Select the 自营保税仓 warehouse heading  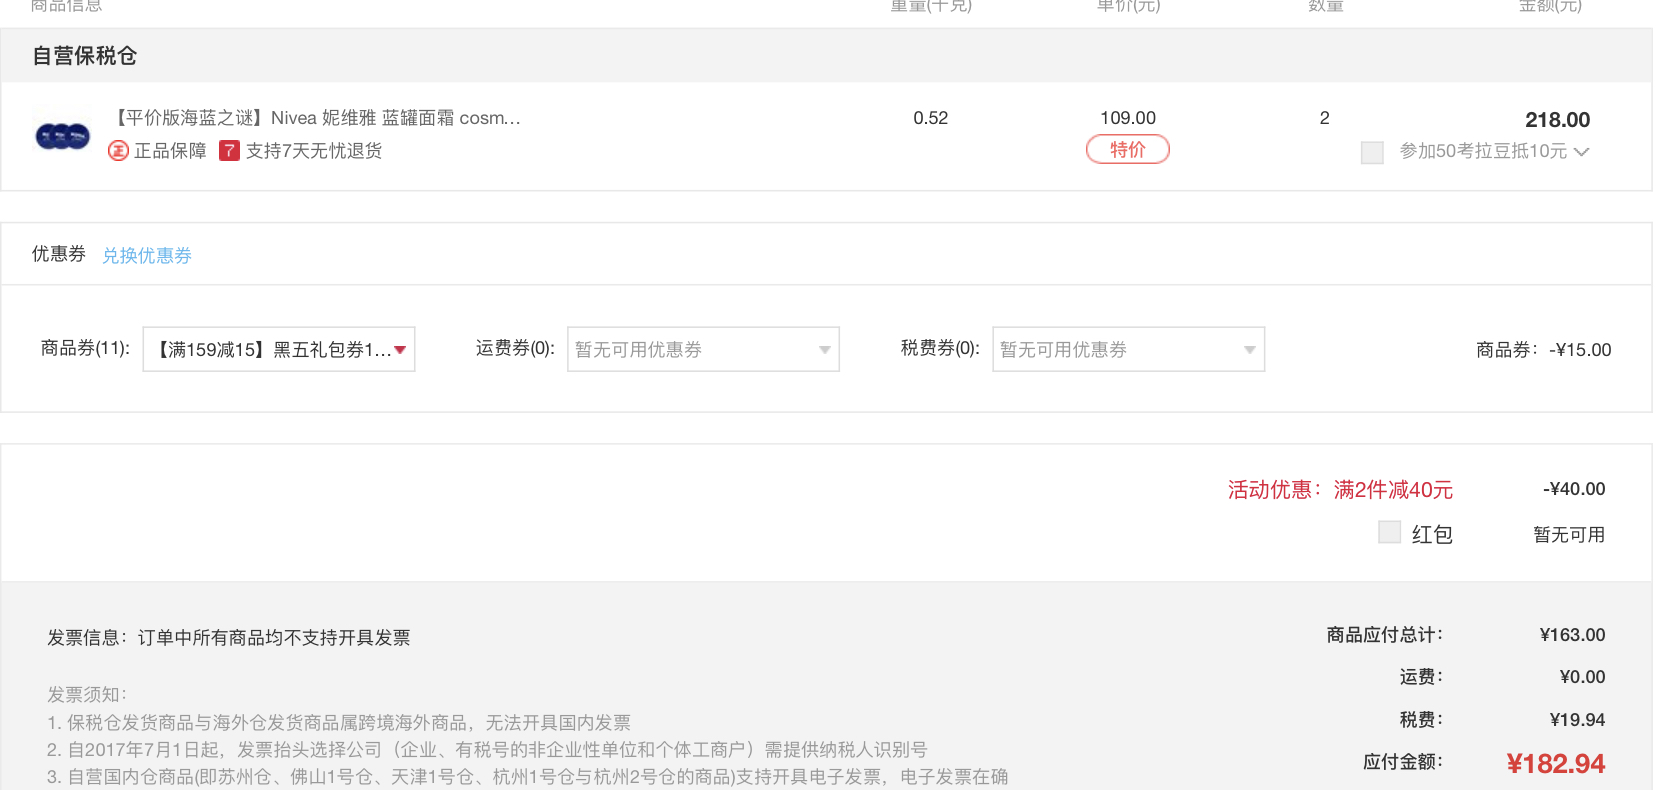pos(85,56)
